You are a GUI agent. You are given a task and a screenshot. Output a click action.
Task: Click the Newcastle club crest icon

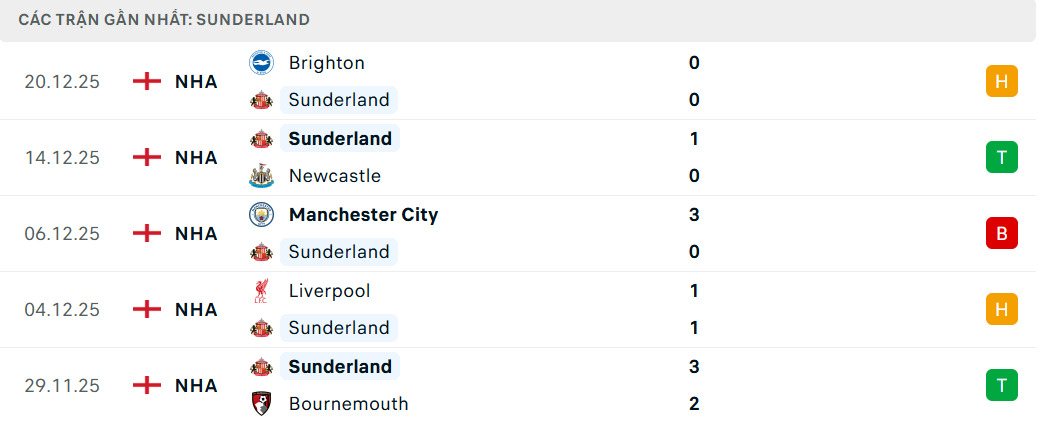pyautogui.click(x=261, y=176)
